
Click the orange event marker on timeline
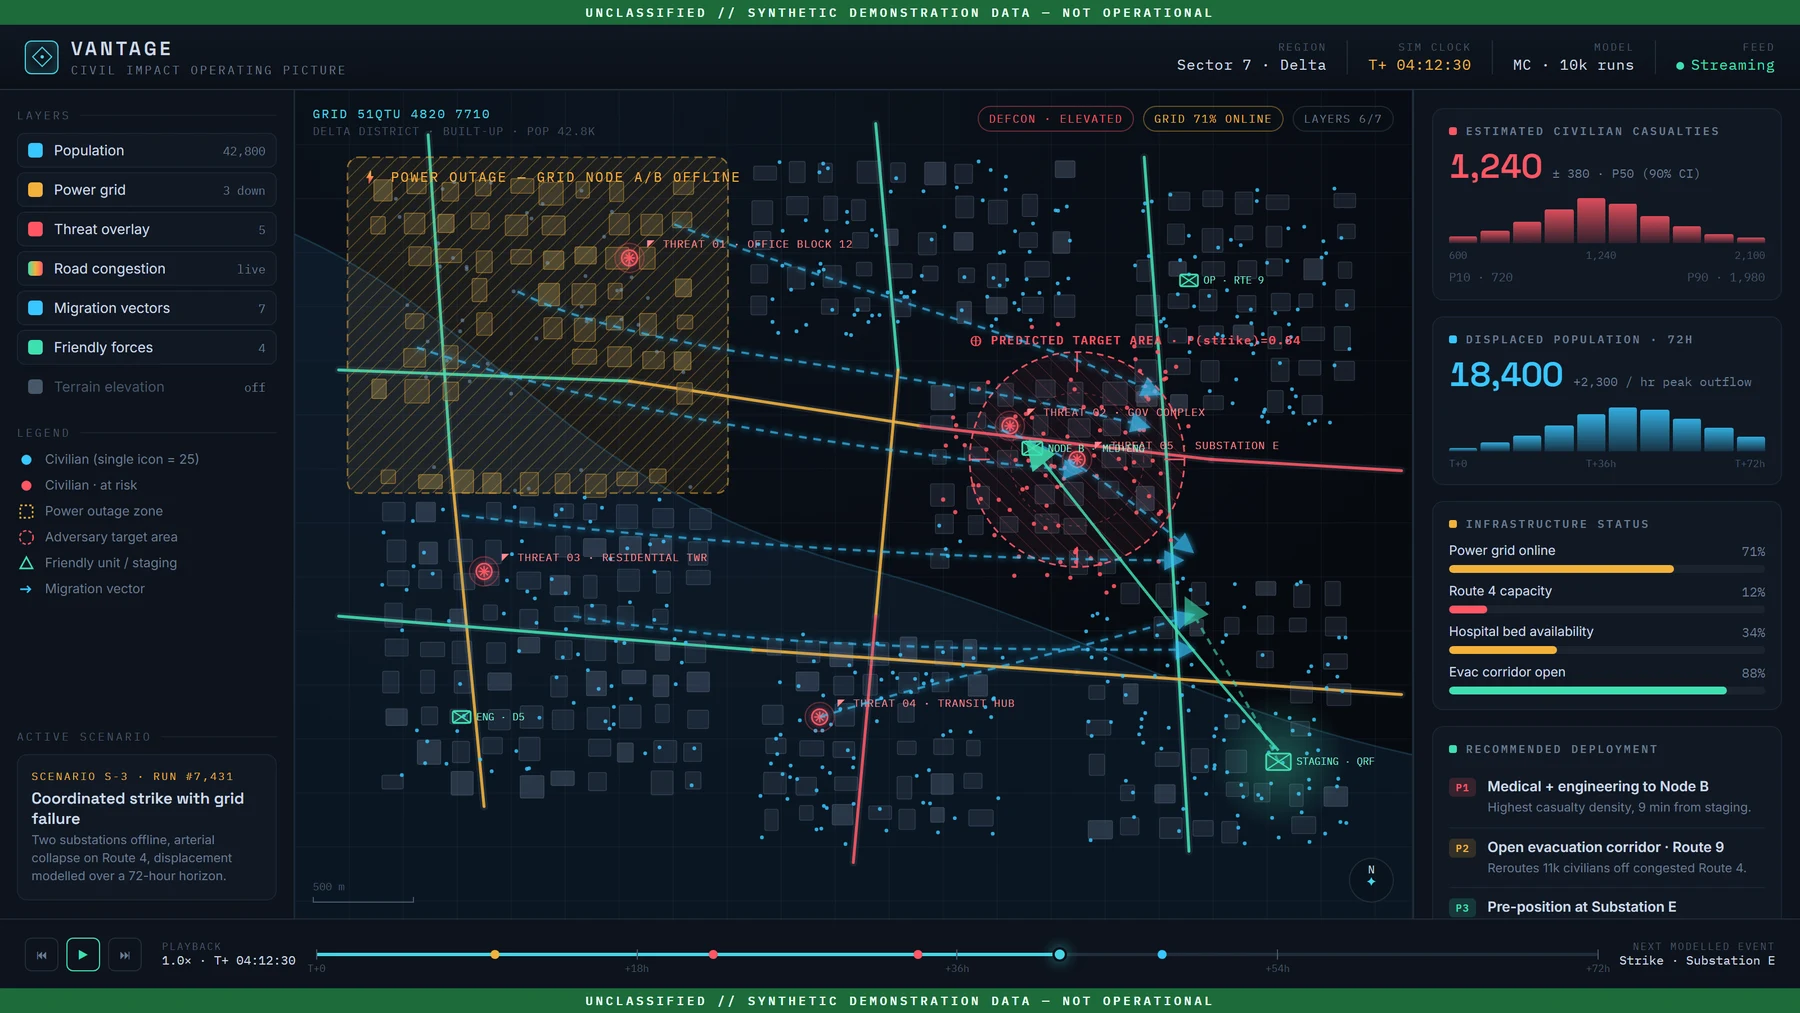pyautogui.click(x=495, y=954)
